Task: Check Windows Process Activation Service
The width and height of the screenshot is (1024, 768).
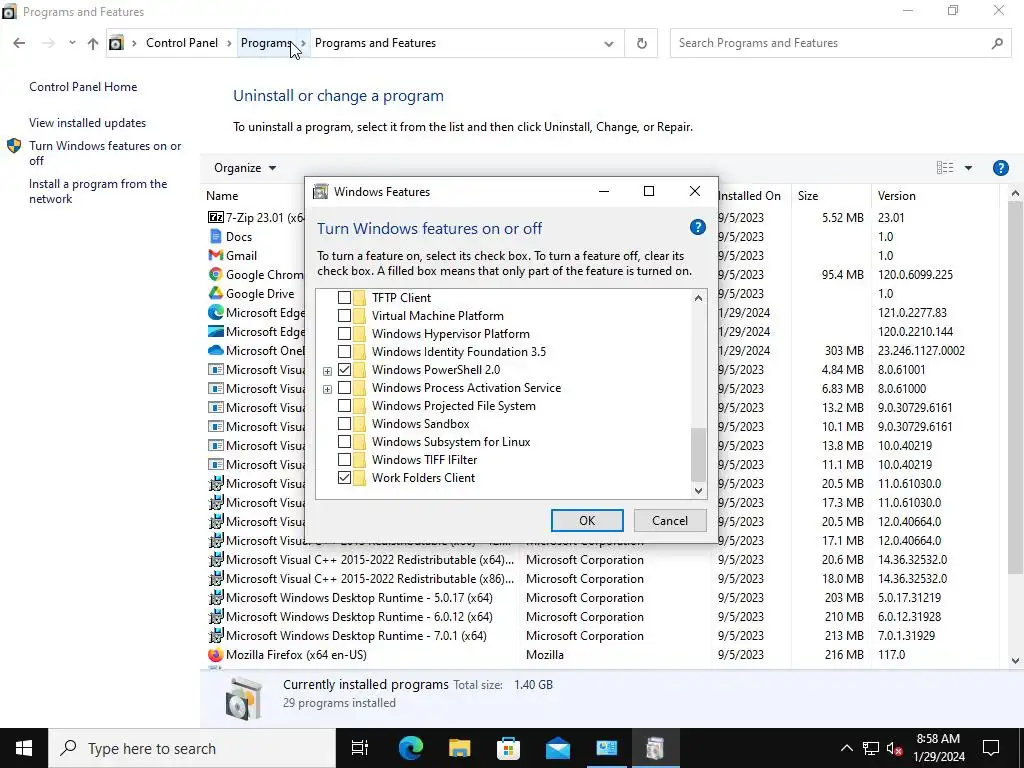Action: 344,388
